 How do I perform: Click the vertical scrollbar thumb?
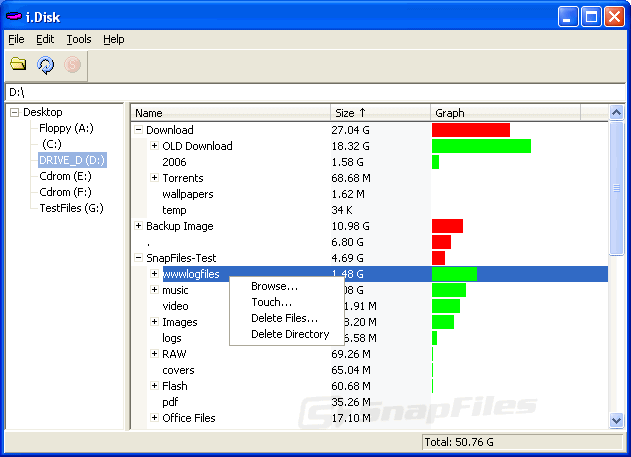(x=616, y=188)
